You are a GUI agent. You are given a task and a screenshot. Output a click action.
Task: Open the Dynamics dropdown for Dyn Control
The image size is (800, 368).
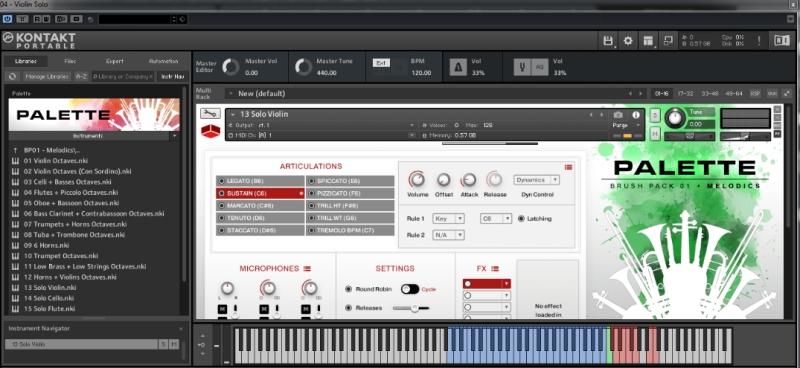click(x=536, y=180)
